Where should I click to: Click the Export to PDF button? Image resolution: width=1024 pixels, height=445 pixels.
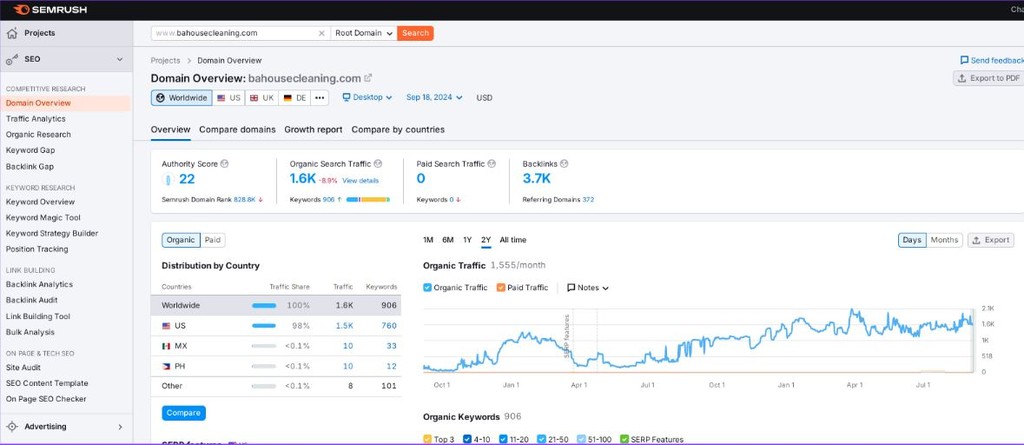click(x=988, y=78)
